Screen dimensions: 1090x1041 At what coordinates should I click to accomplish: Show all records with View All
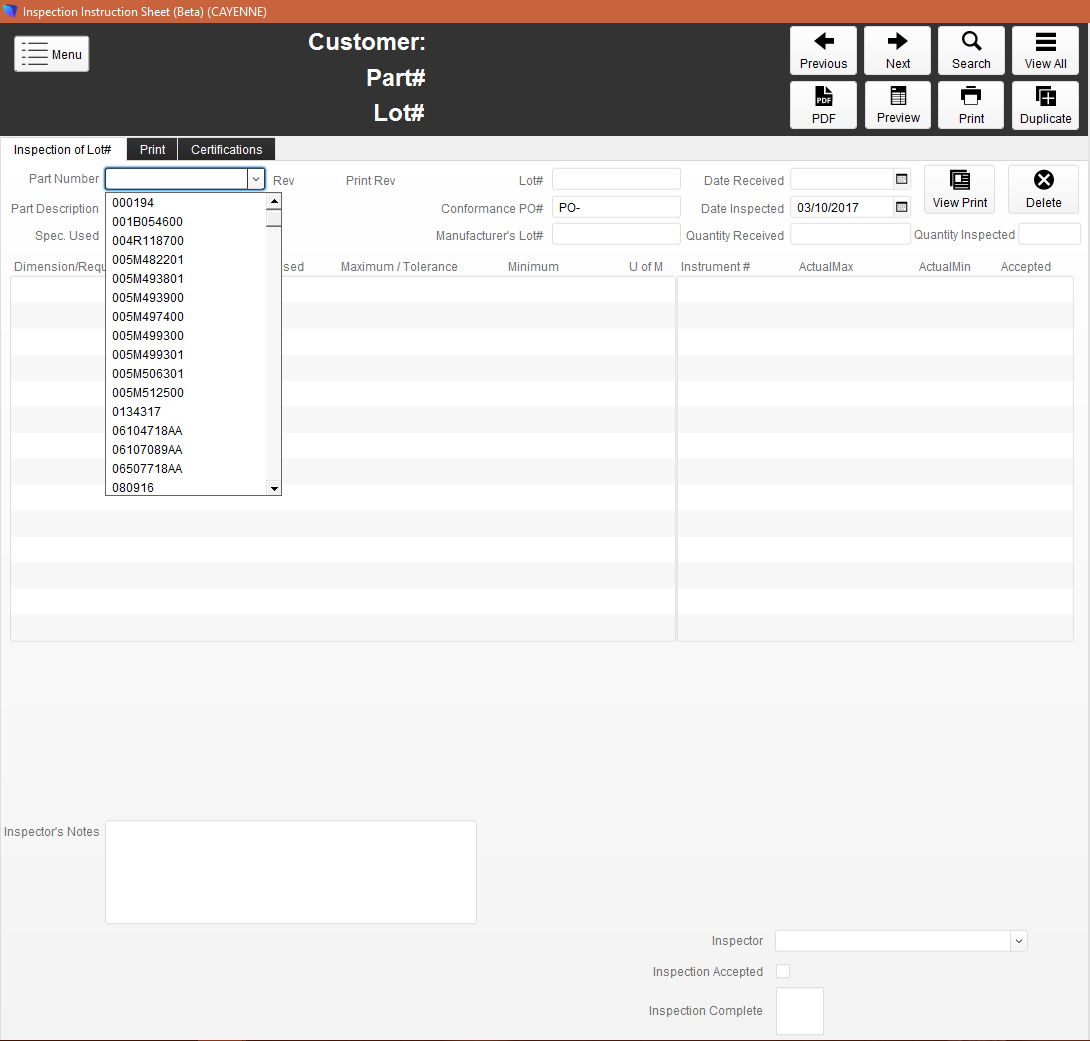coord(1046,51)
